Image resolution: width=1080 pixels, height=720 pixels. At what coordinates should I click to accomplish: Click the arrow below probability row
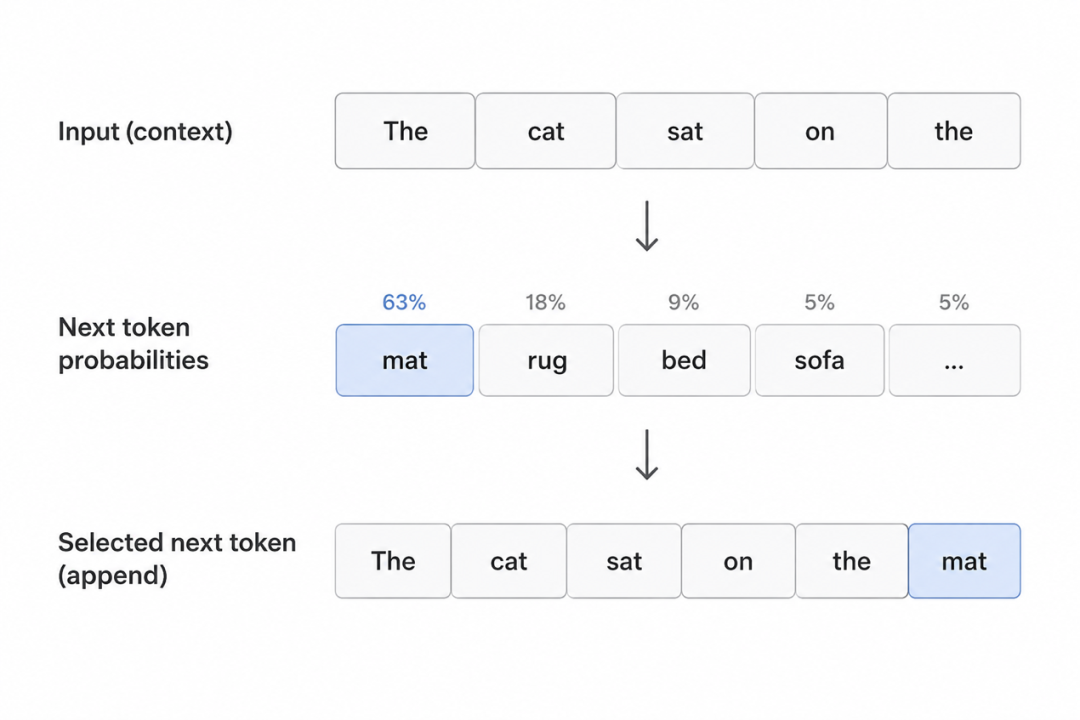647,455
